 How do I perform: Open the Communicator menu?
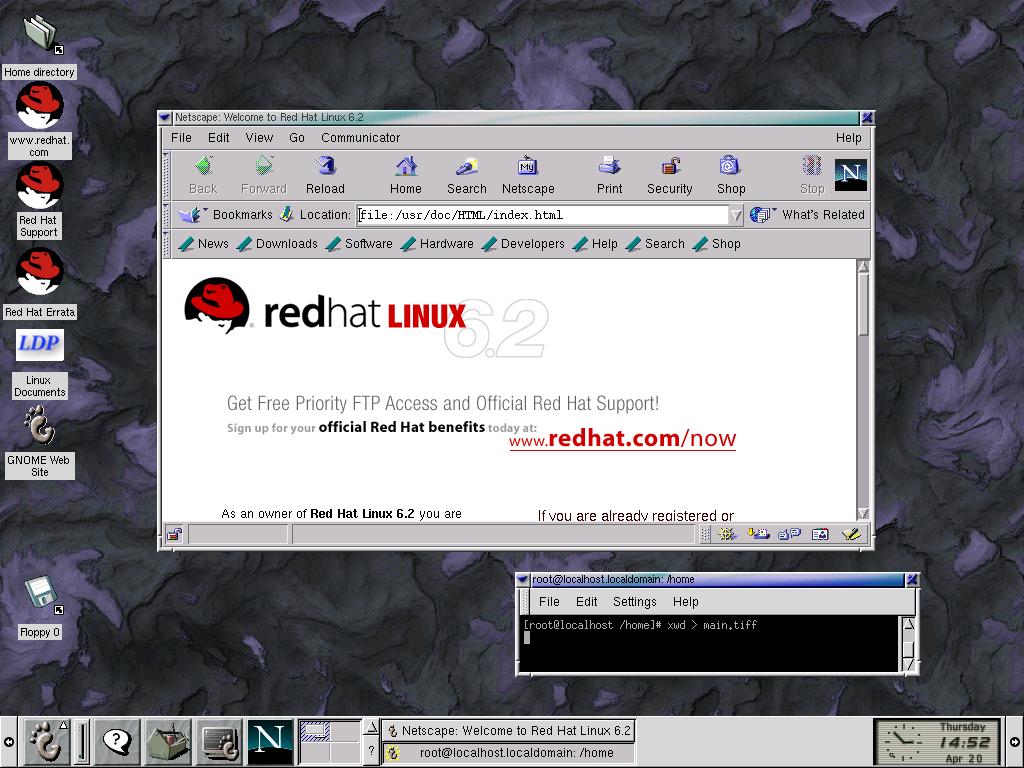coord(360,138)
